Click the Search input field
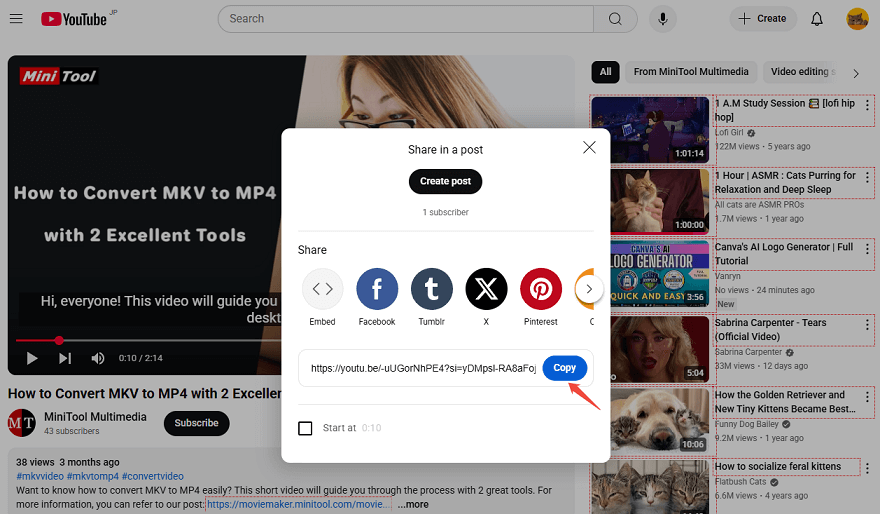This screenshot has height=514, width=880. coord(405,19)
